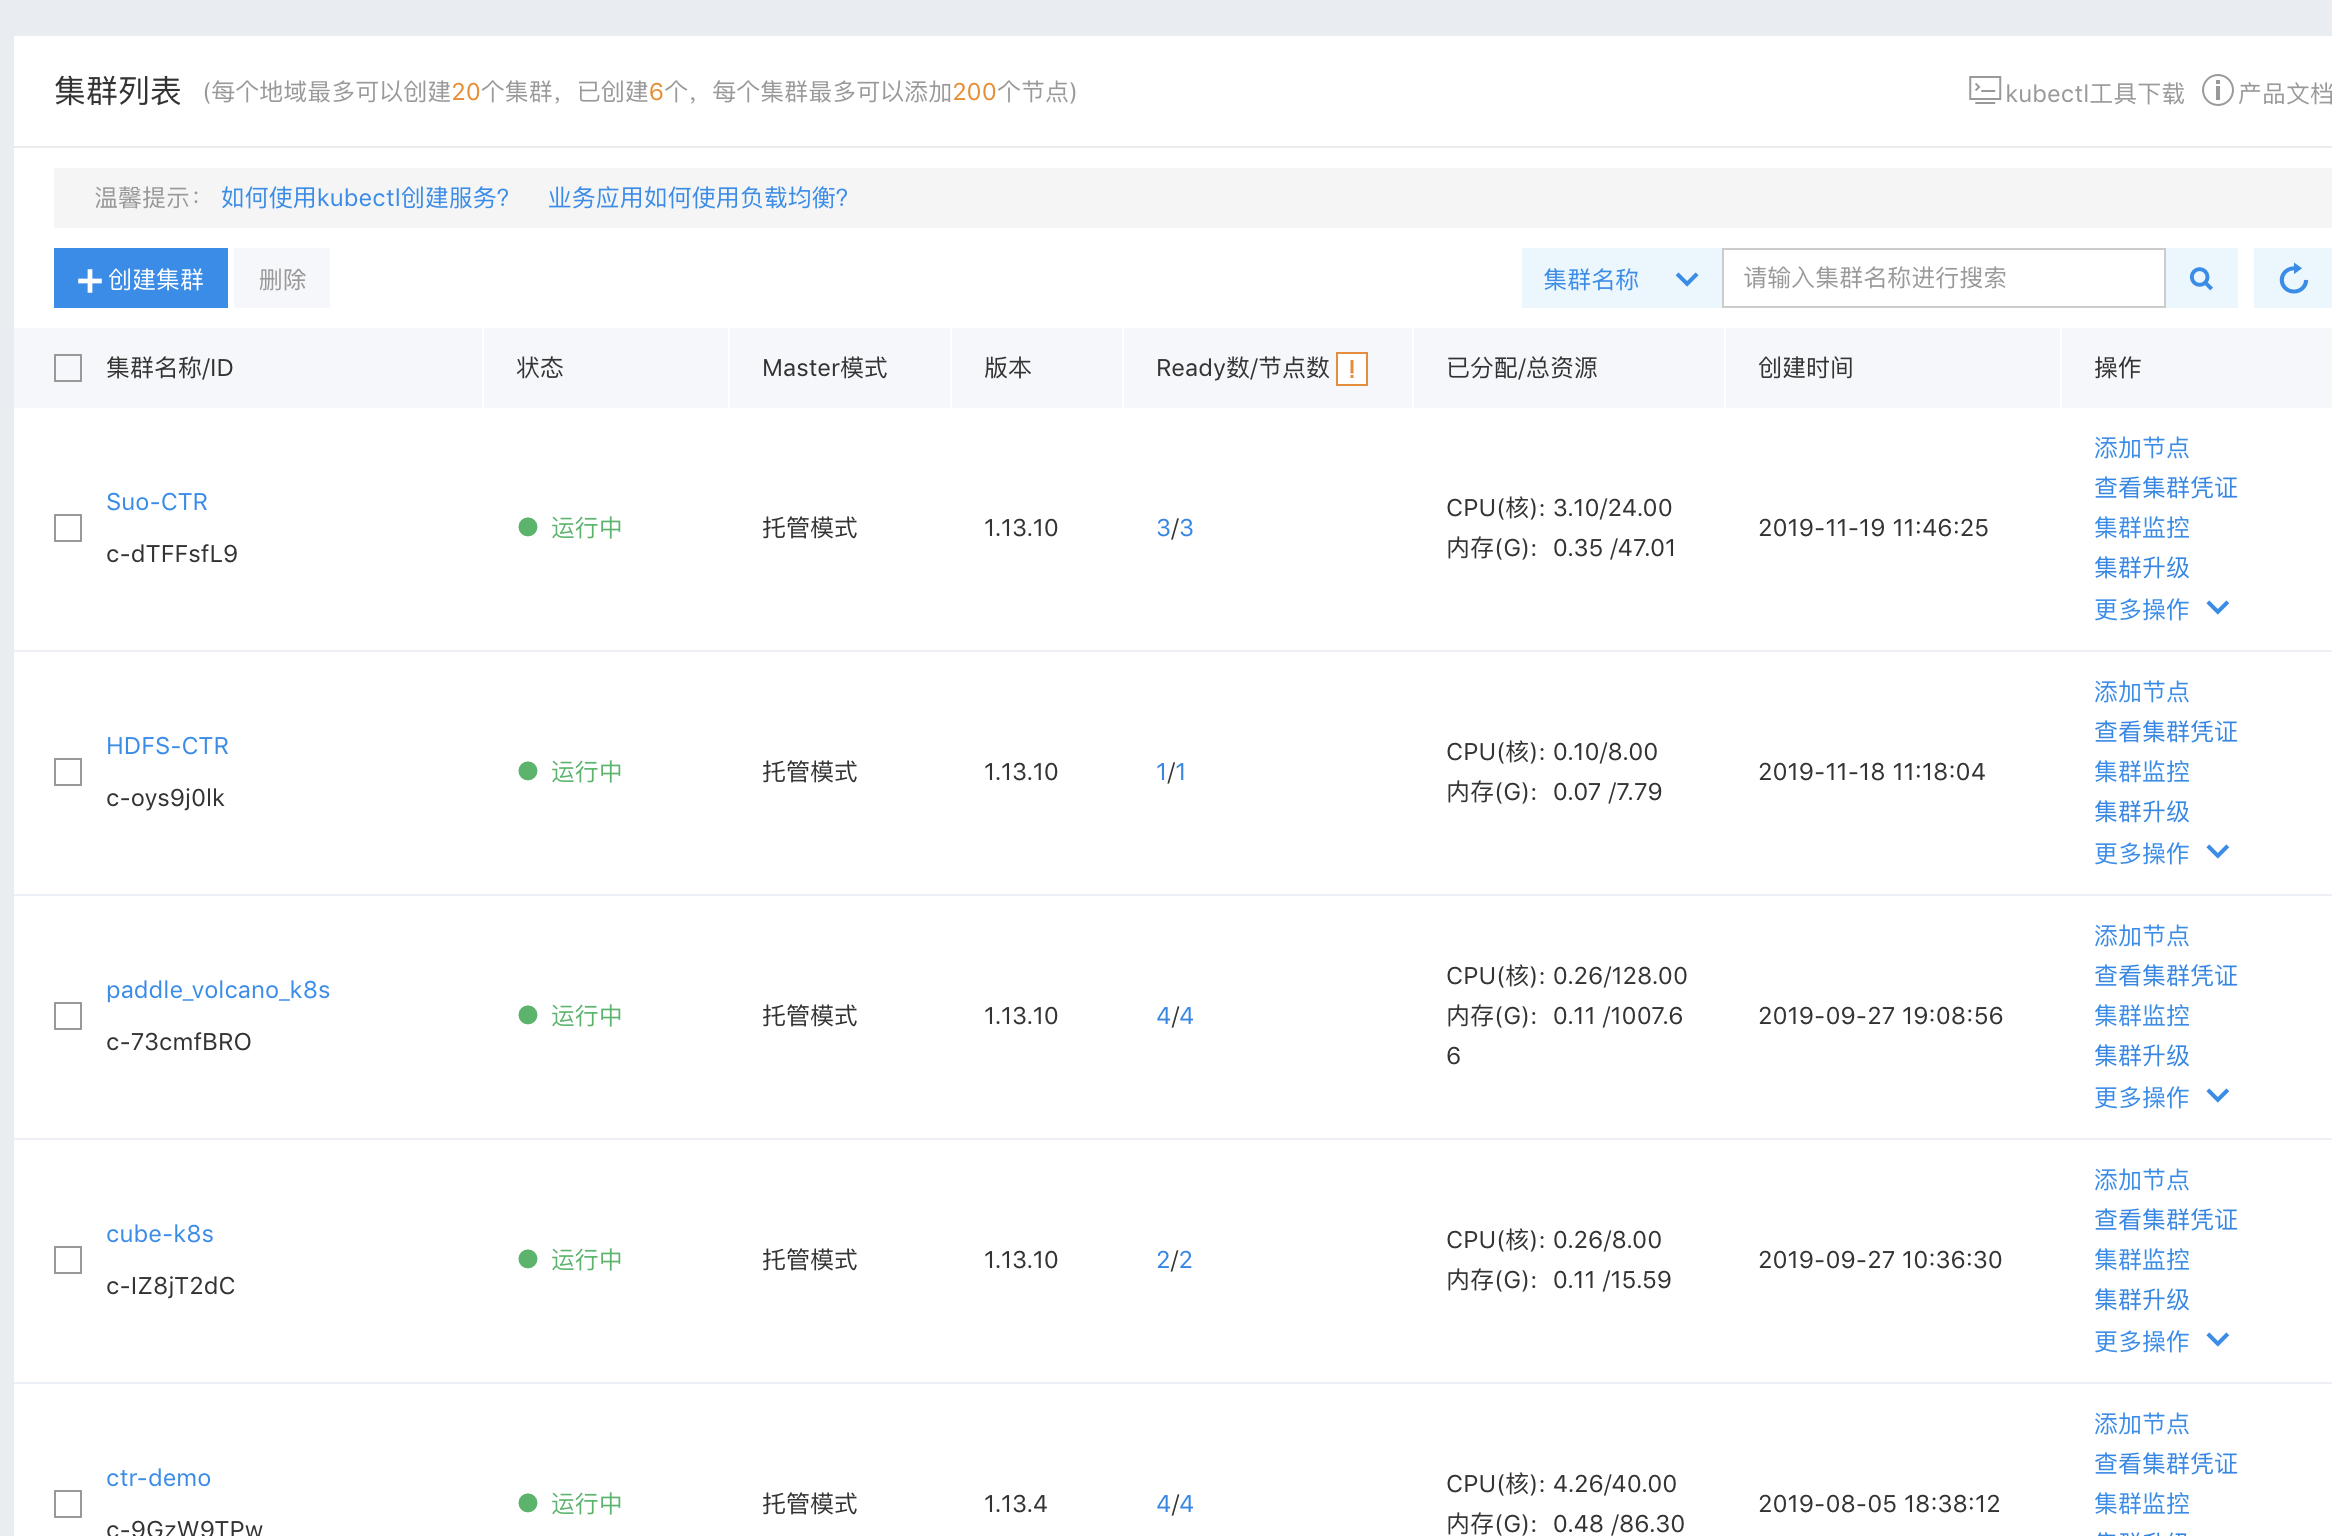Expand 更多操作 for HDFS-CTR
The width and height of the screenshot is (2332, 1536).
[x=2162, y=853]
